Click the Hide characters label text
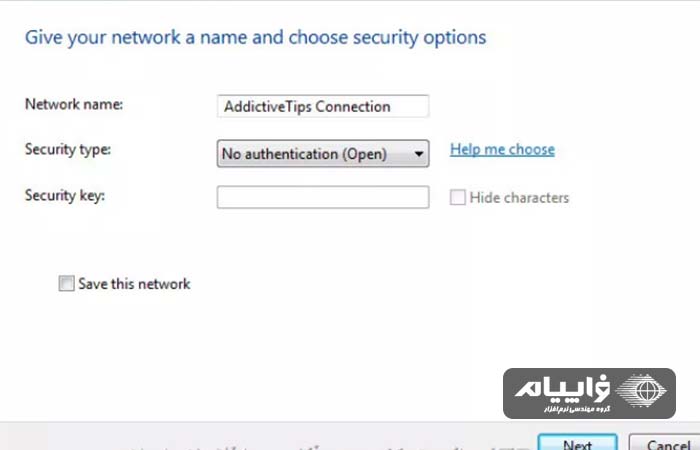Screen dimensions: 700x450 tap(519, 198)
